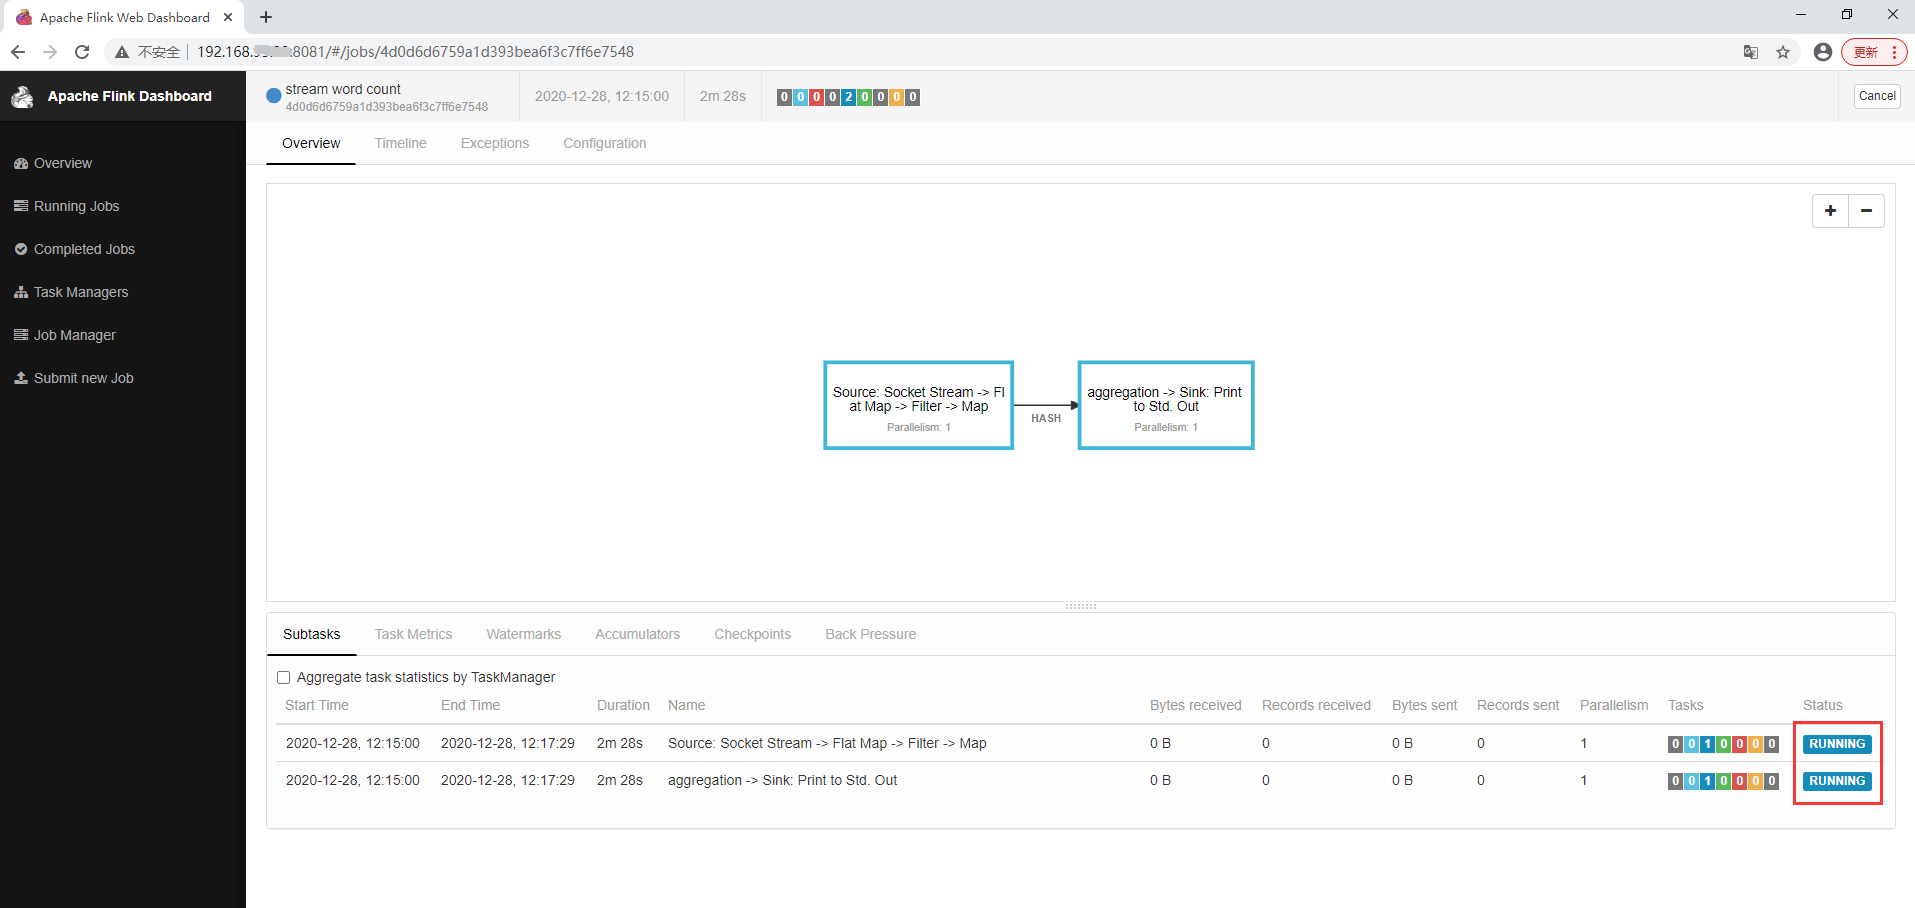Click the job name stream word count

click(x=343, y=89)
